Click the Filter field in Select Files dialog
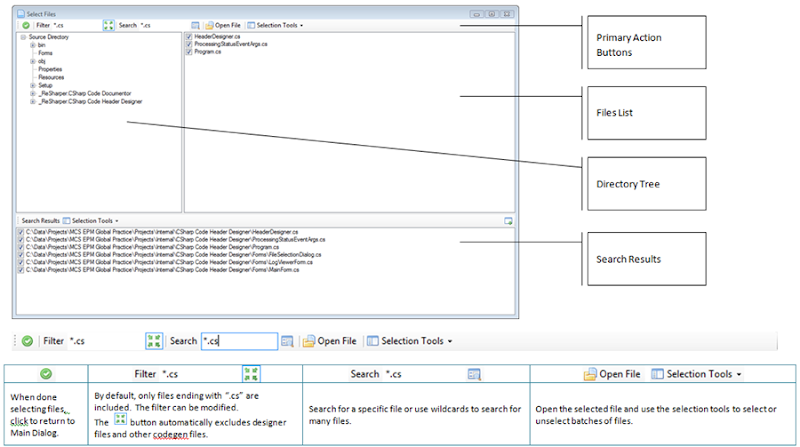Image resolution: width=800 pixels, height=447 pixels. click(77, 25)
